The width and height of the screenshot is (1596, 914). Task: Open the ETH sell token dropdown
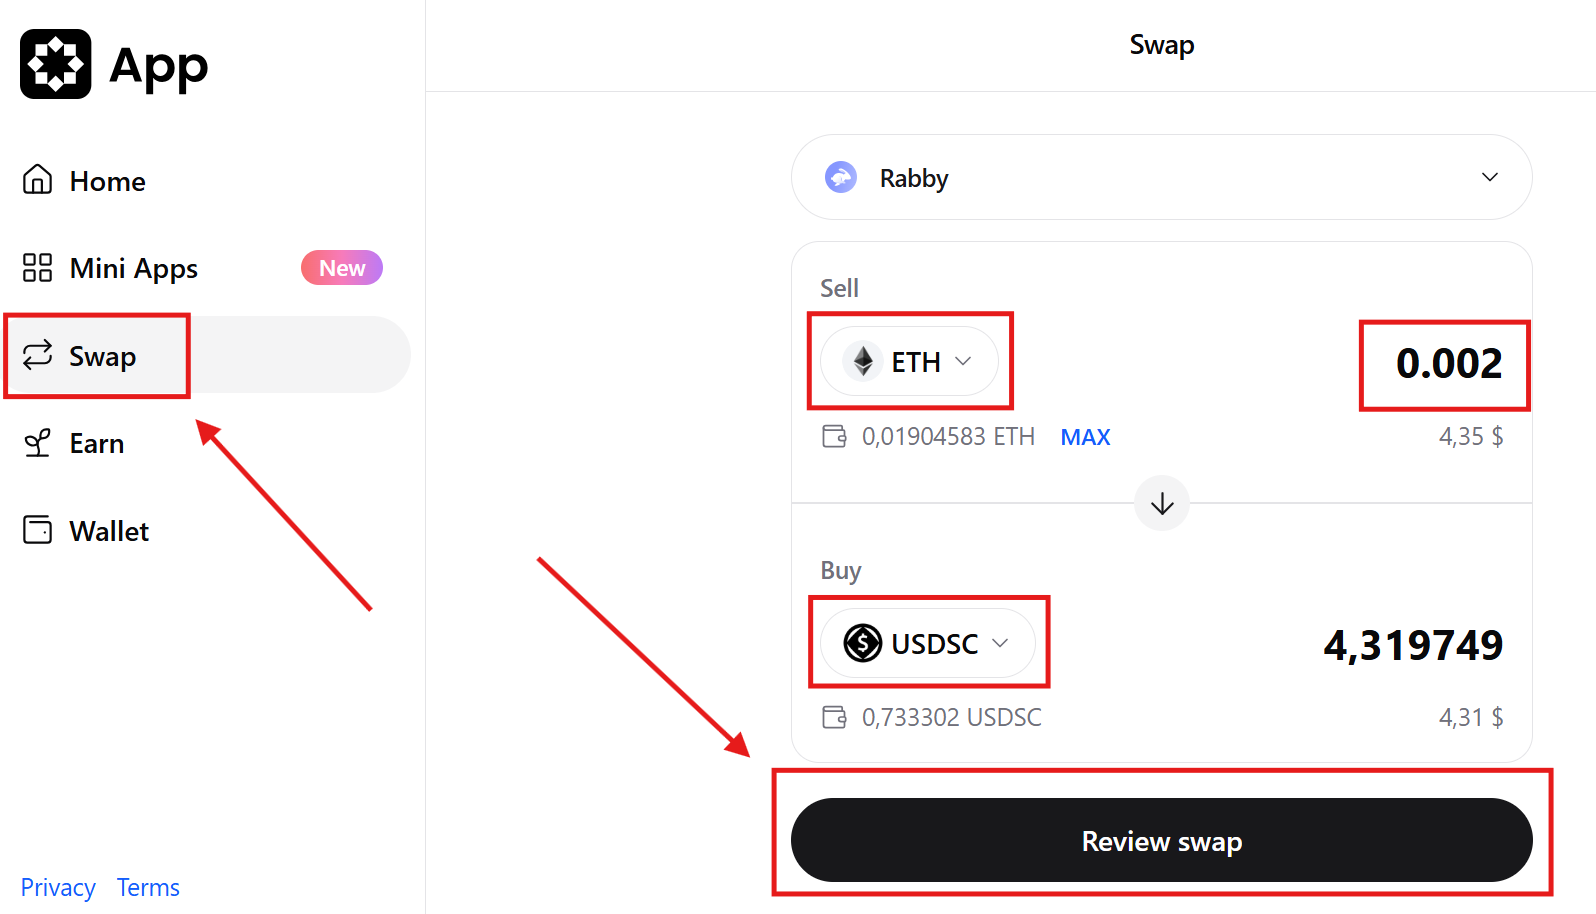[x=909, y=361]
